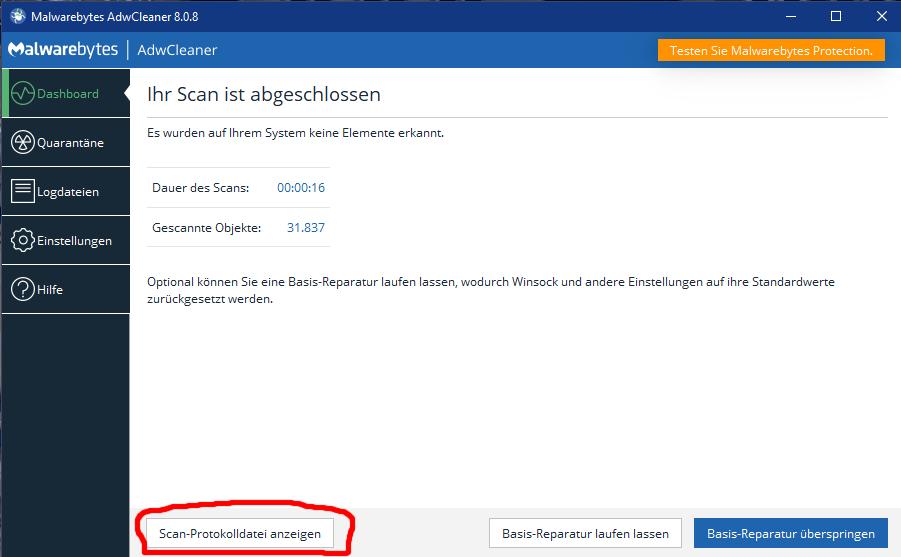Skip repair with 'Basis-Reparatur überspringen'
Image resolution: width=901 pixels, height=557 pixels.
click(791, 534)
